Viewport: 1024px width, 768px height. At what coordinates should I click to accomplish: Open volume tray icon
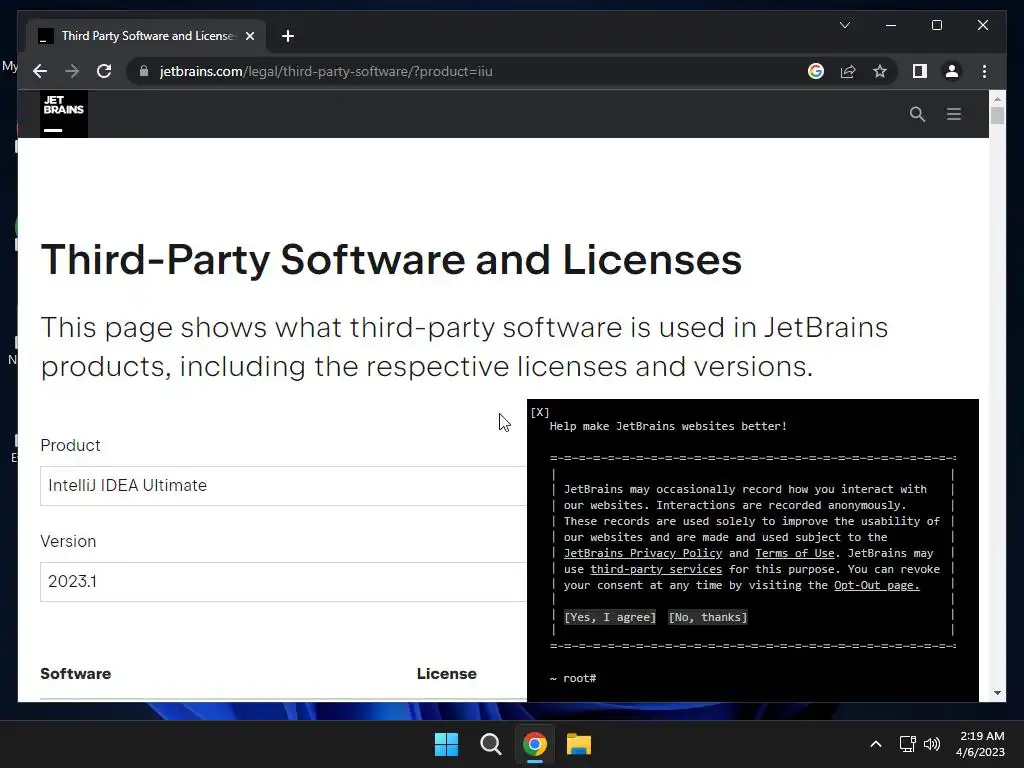(932, 744)
